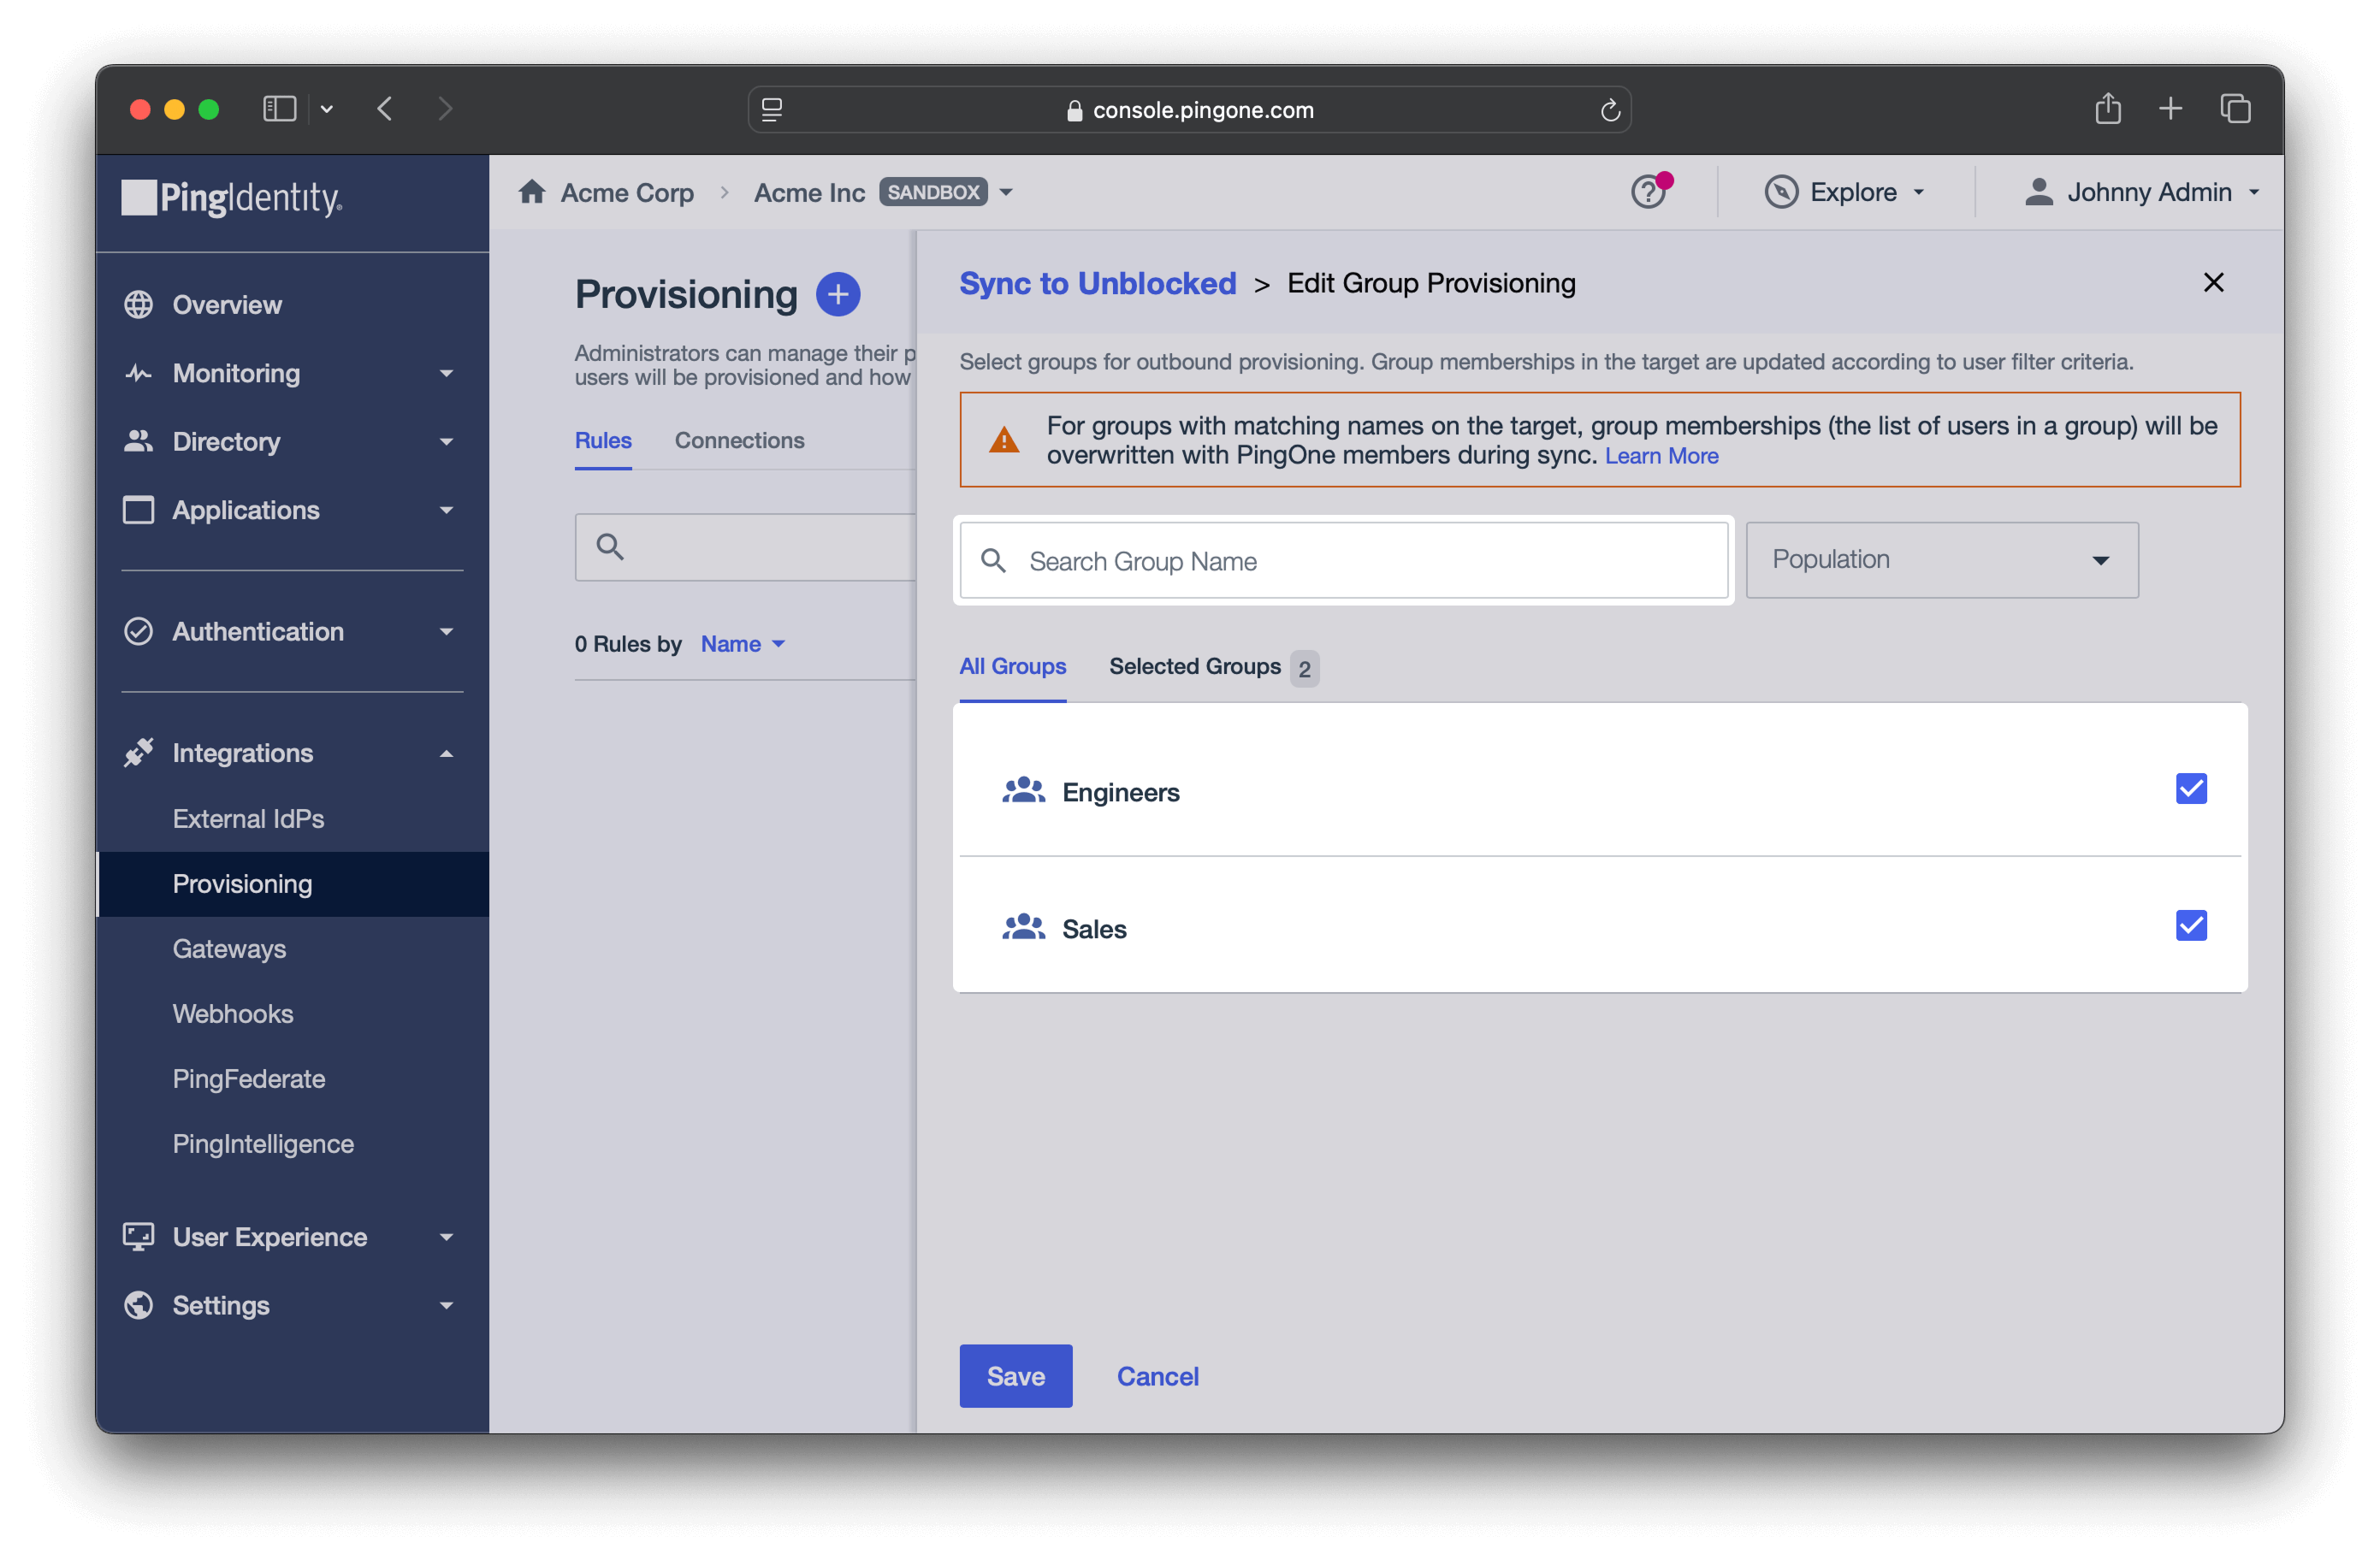This screenshot has height=1560, width=2380.
Task: Click the warning triangle icon in alert
Action: [1004, 440]
